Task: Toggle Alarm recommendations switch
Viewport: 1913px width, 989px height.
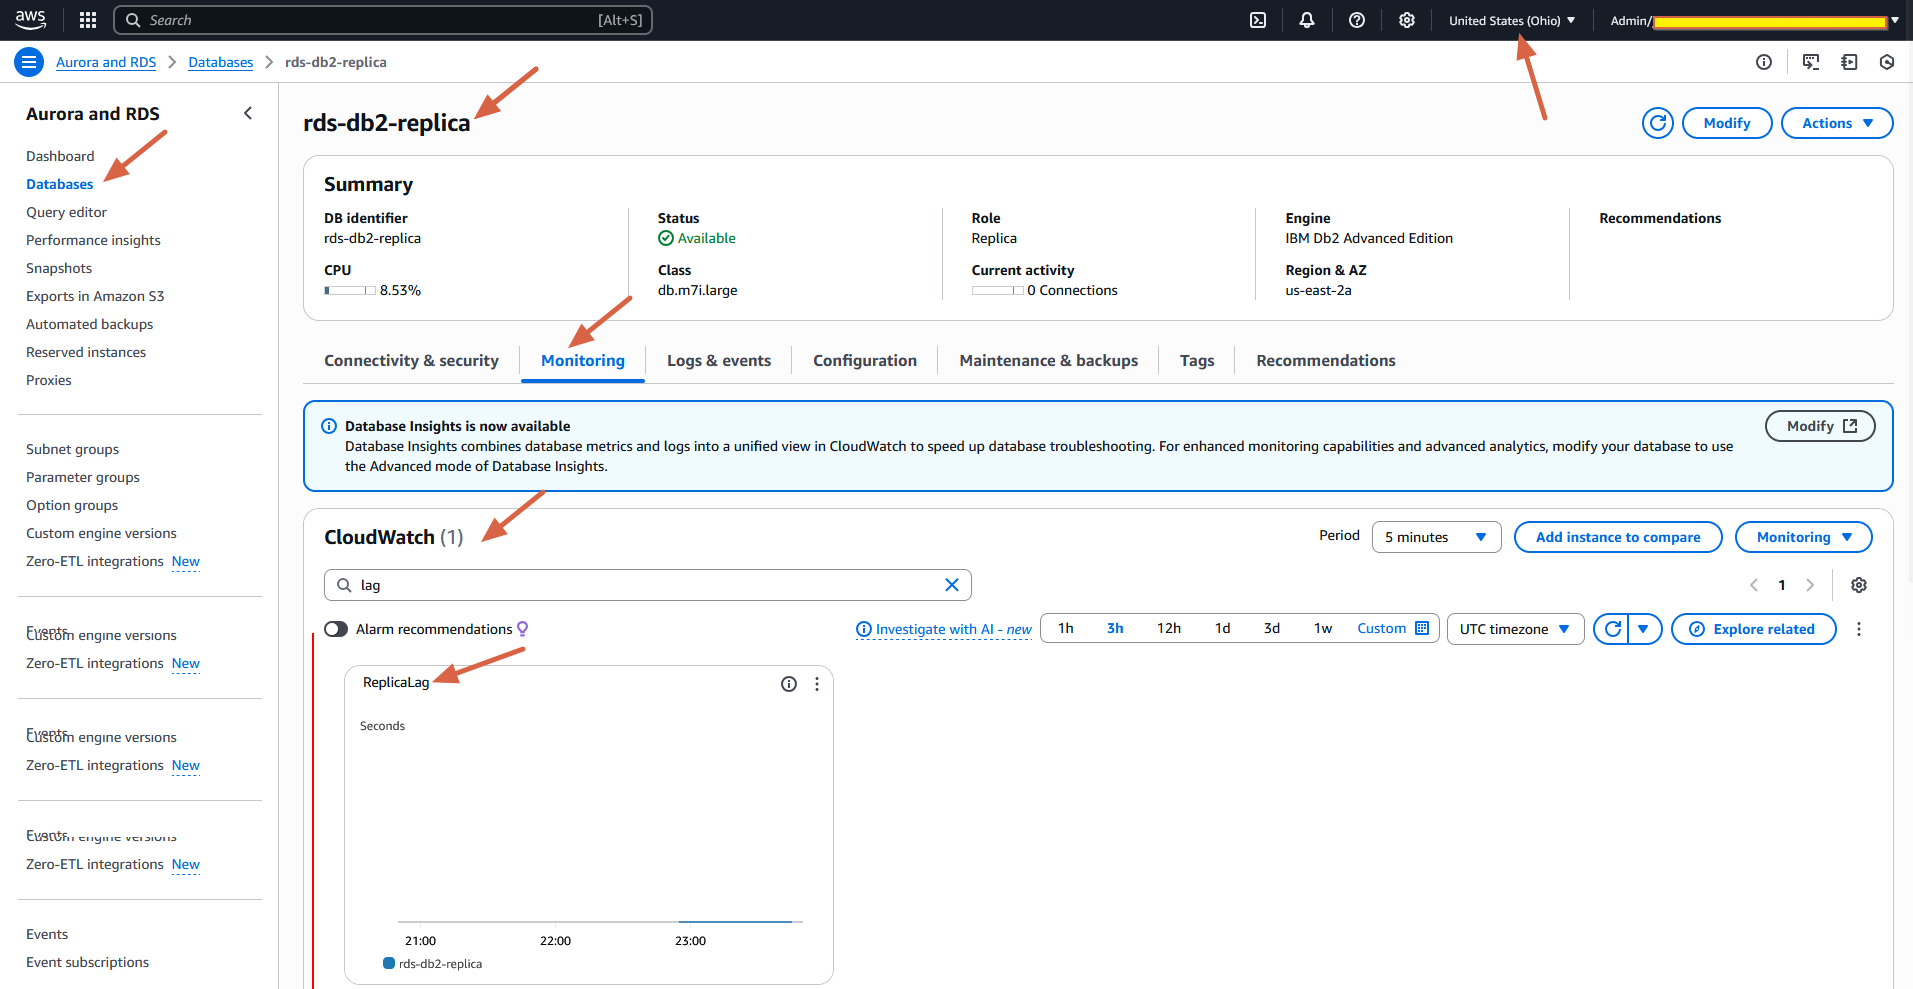Action: [x=336, y=629]
